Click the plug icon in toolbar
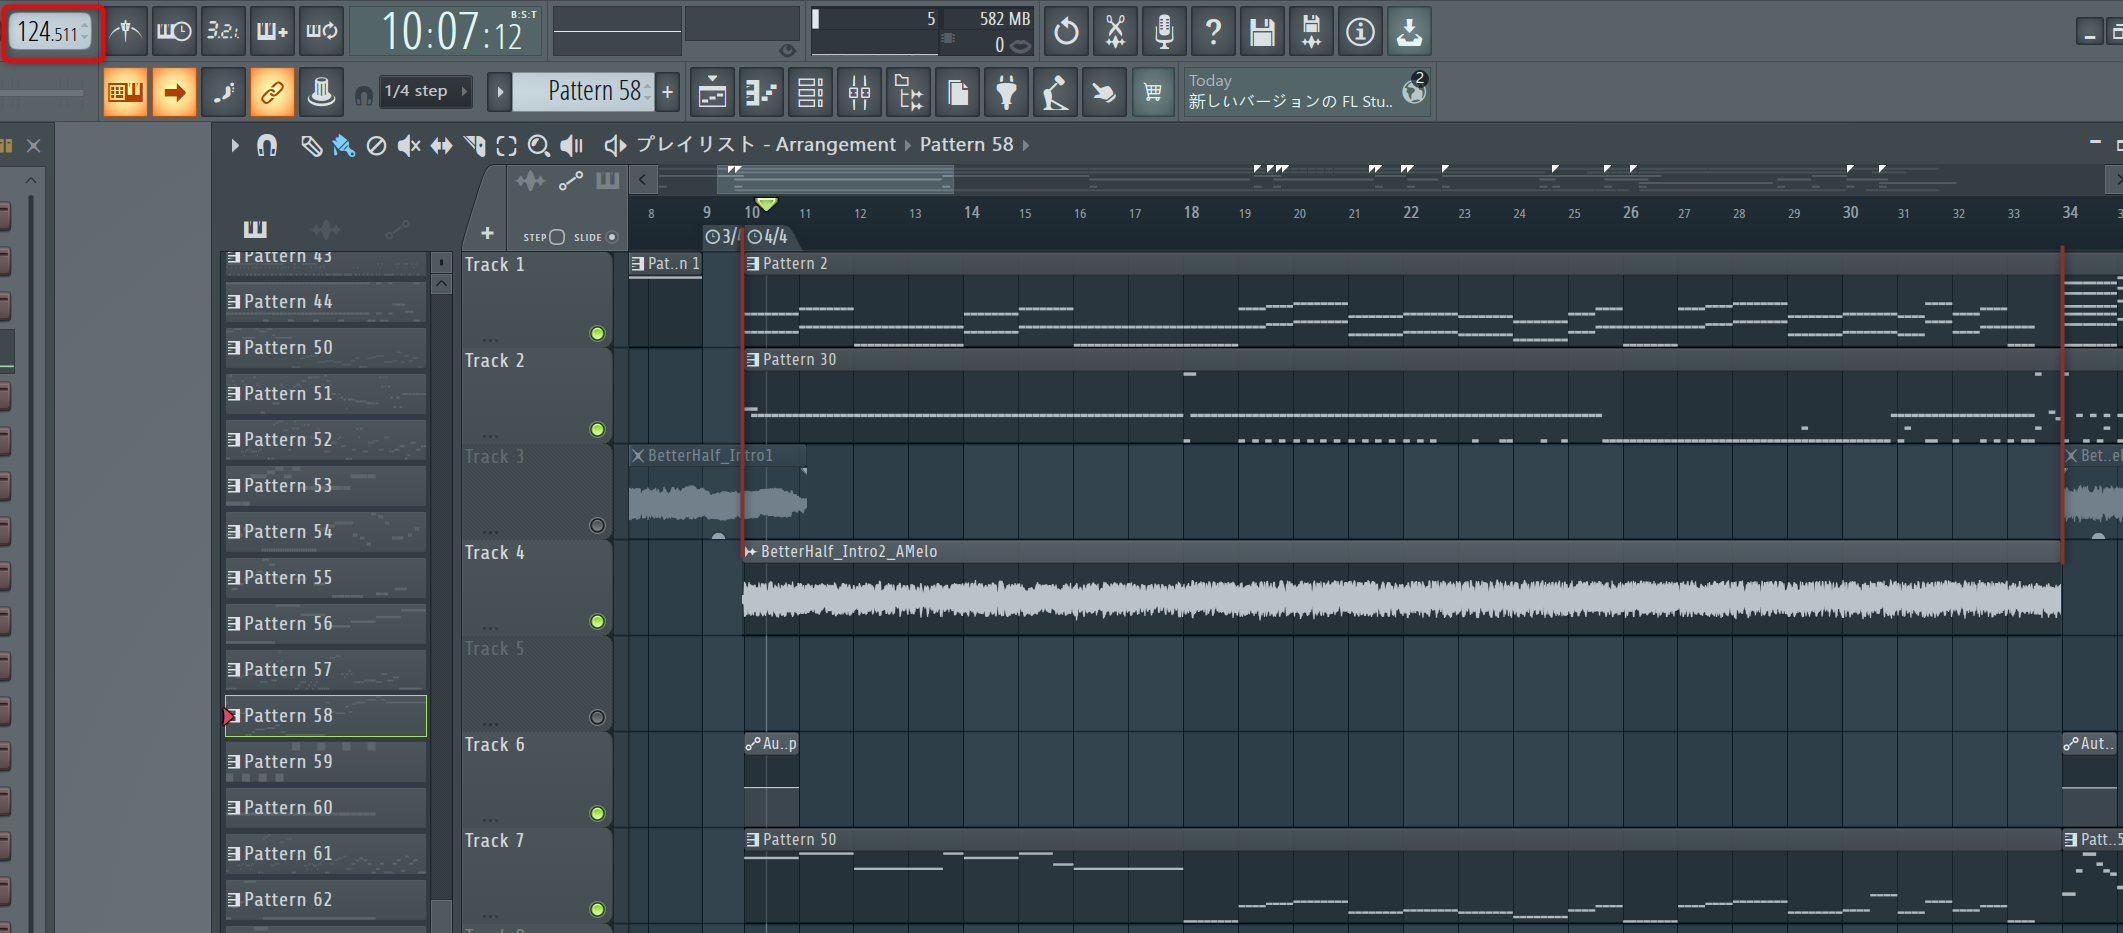The height and width of the screenshot is (933, 2123). click(x=1006, y=93)
